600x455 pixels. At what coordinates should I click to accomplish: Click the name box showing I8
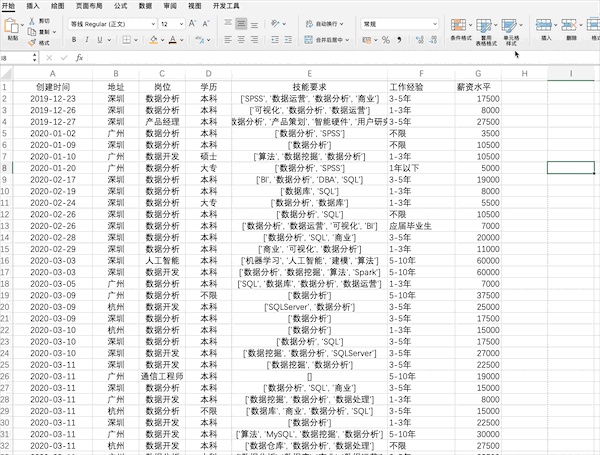click(17, 58)
